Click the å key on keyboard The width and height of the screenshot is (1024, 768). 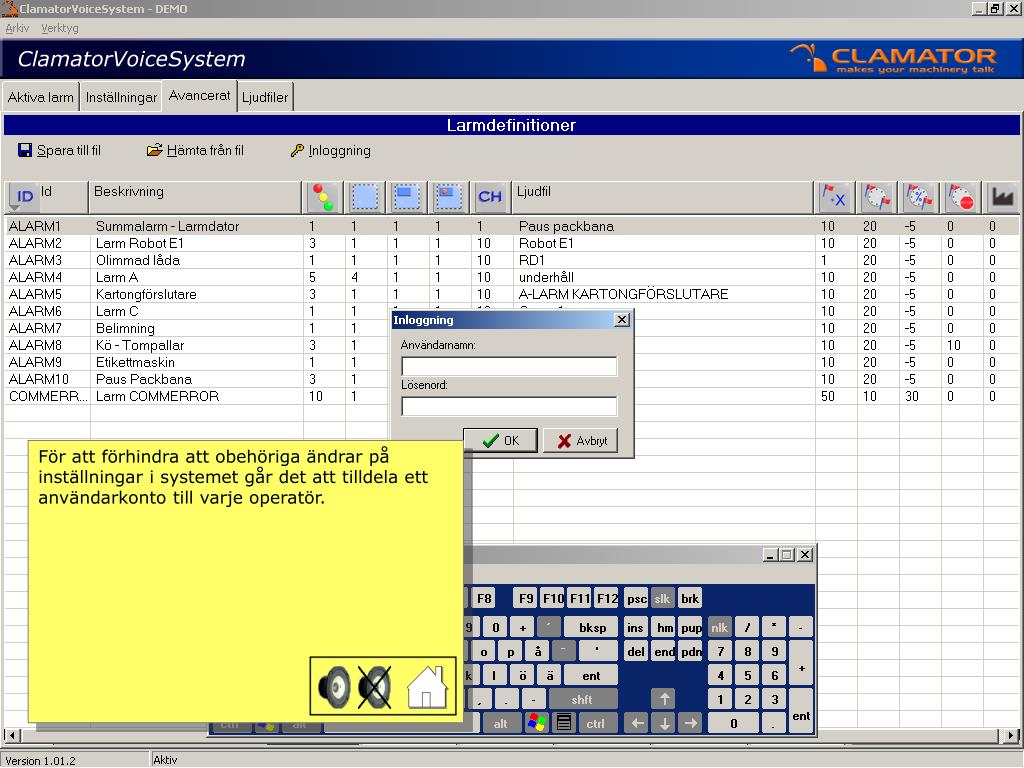(537, 651)
